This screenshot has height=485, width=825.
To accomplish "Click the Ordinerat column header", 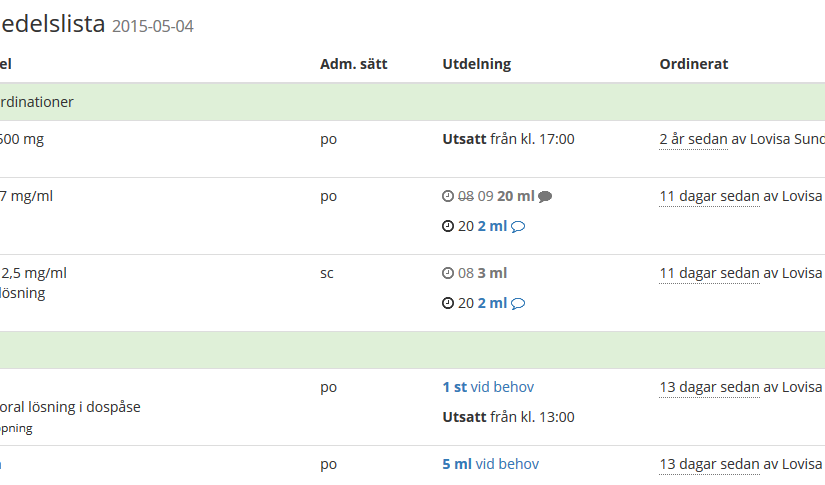I will pos(693,64).
